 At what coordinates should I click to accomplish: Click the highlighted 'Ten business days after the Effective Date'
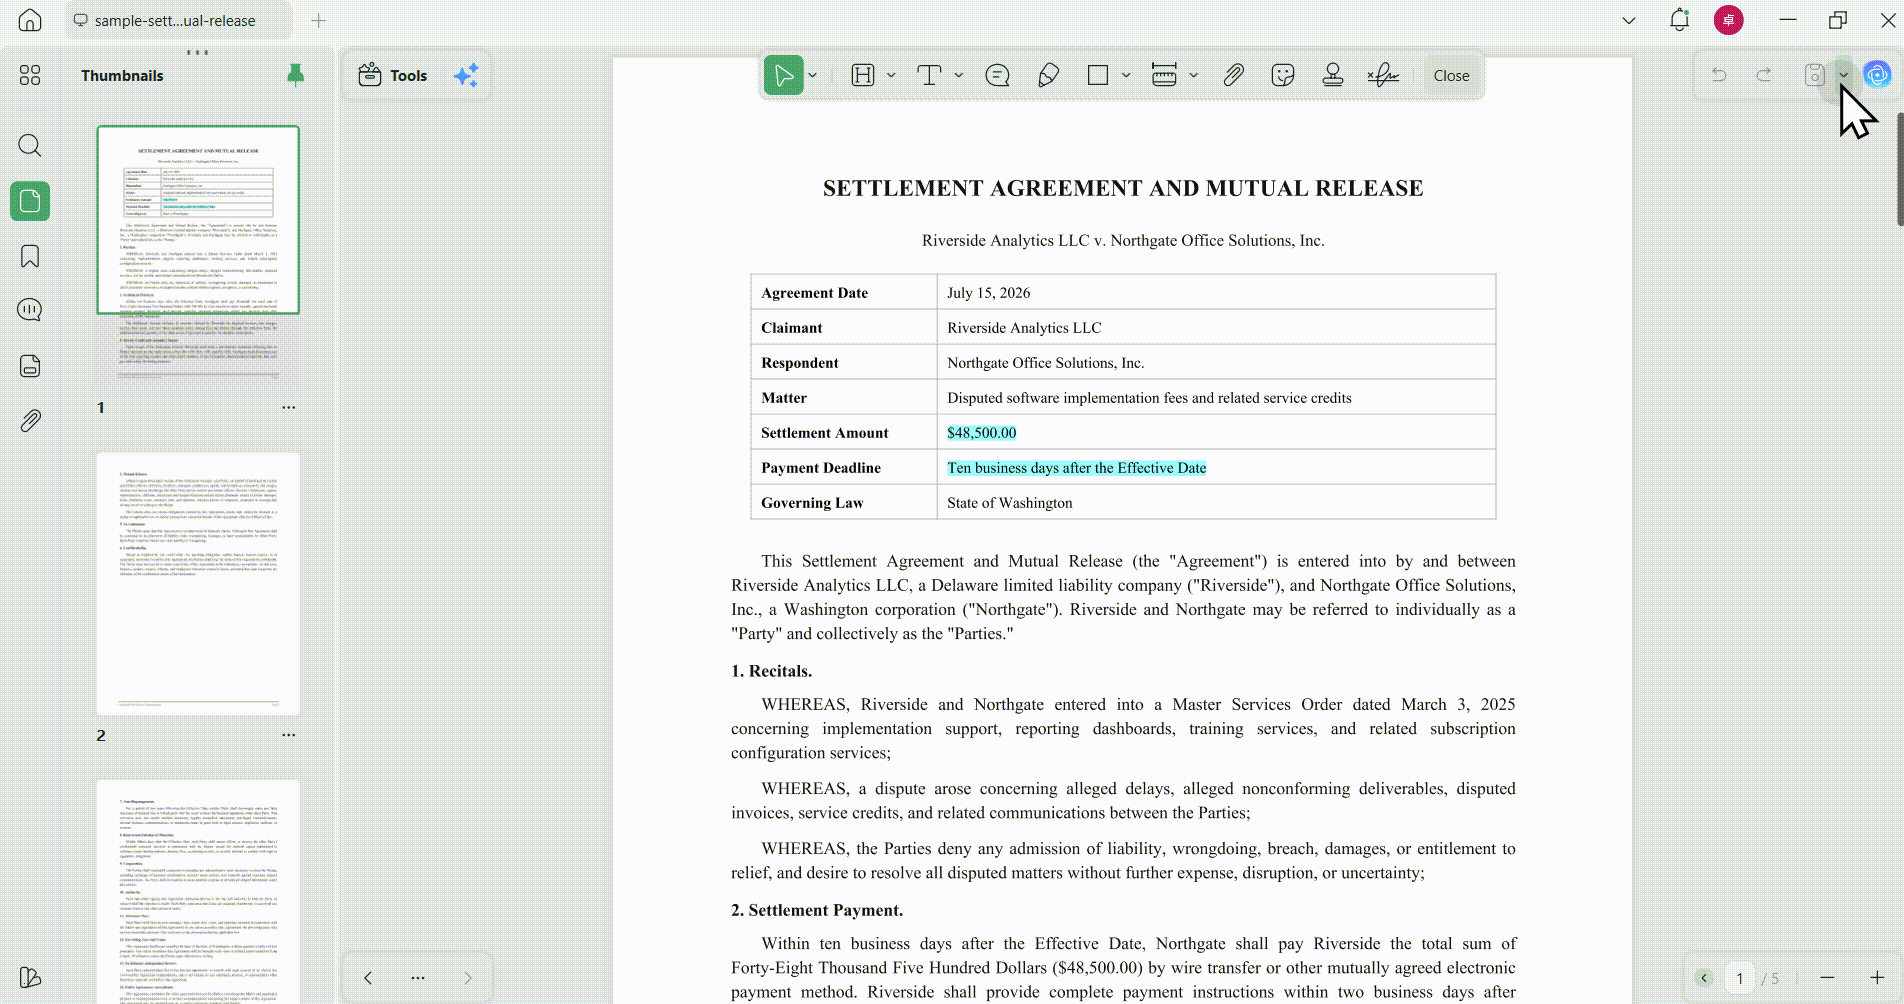[1076, 468]
